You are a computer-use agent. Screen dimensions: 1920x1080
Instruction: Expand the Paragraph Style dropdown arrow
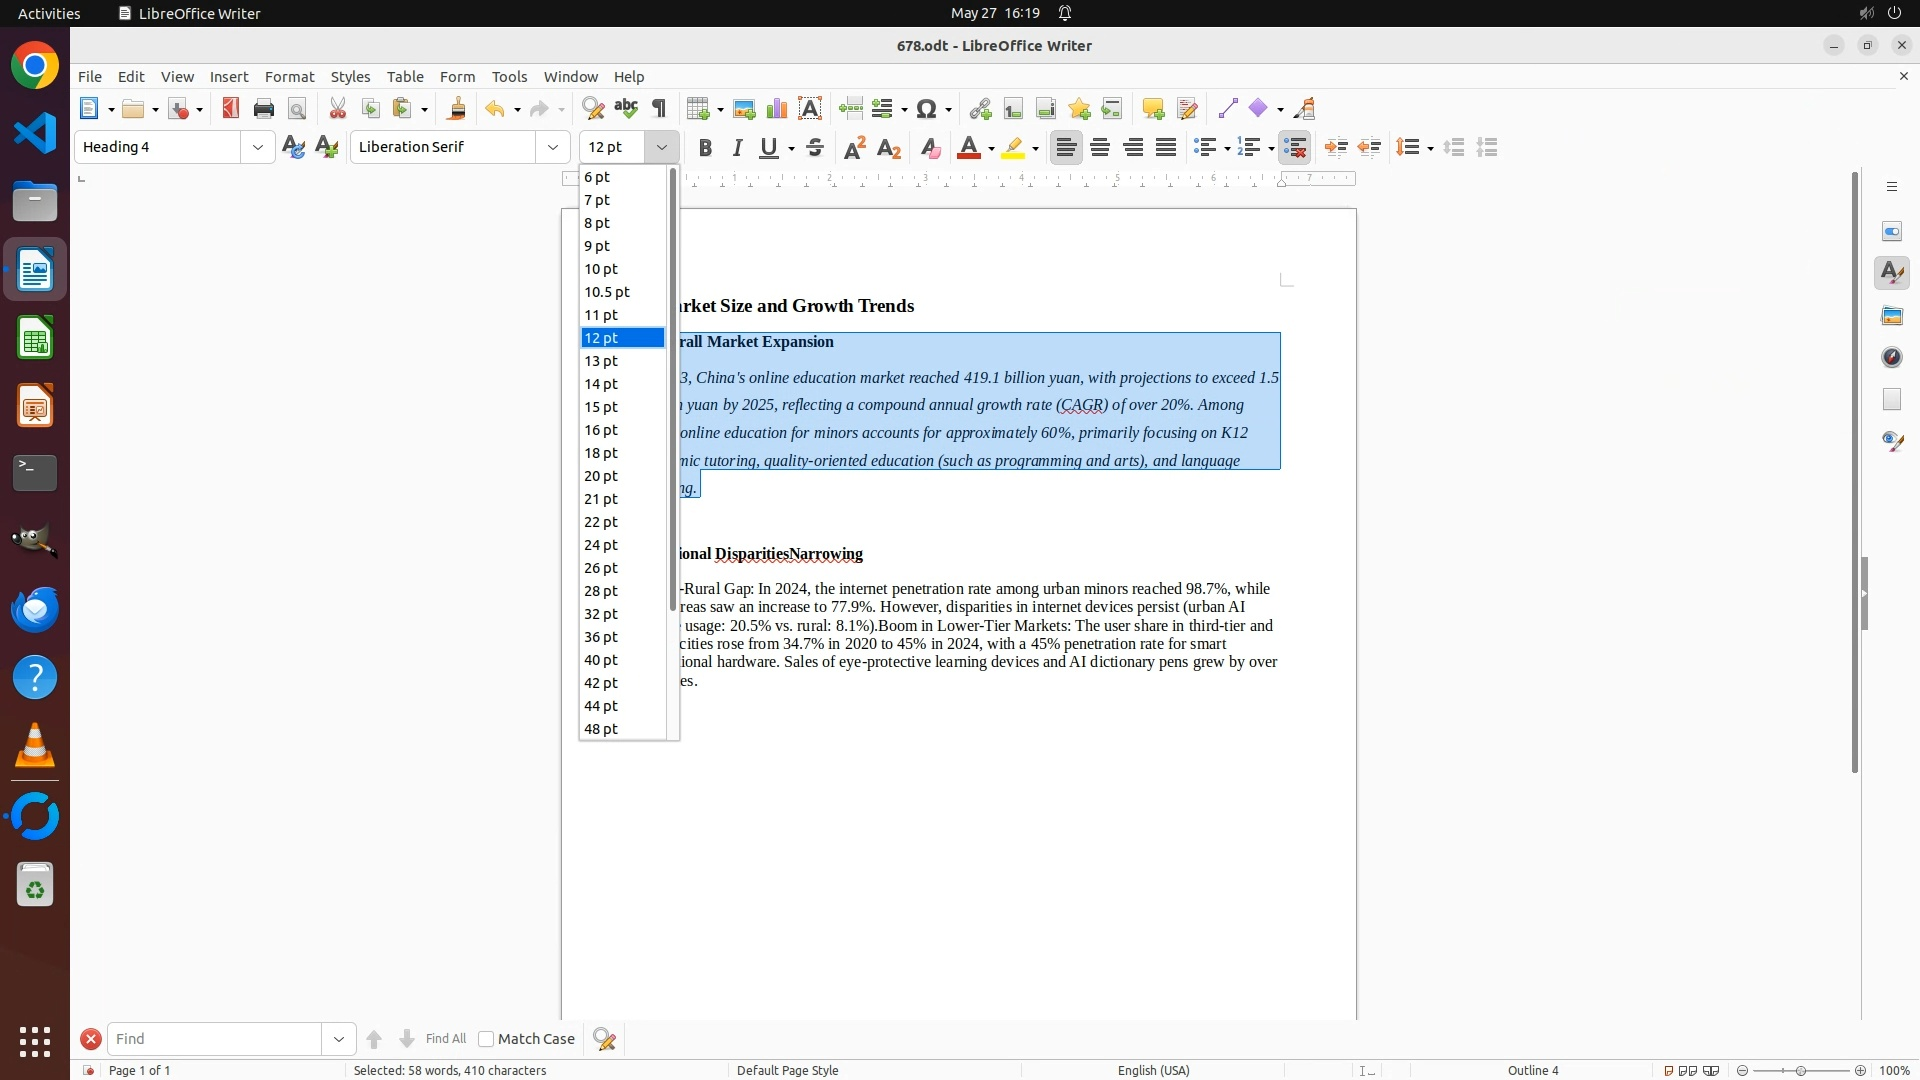tap(258, 147)
